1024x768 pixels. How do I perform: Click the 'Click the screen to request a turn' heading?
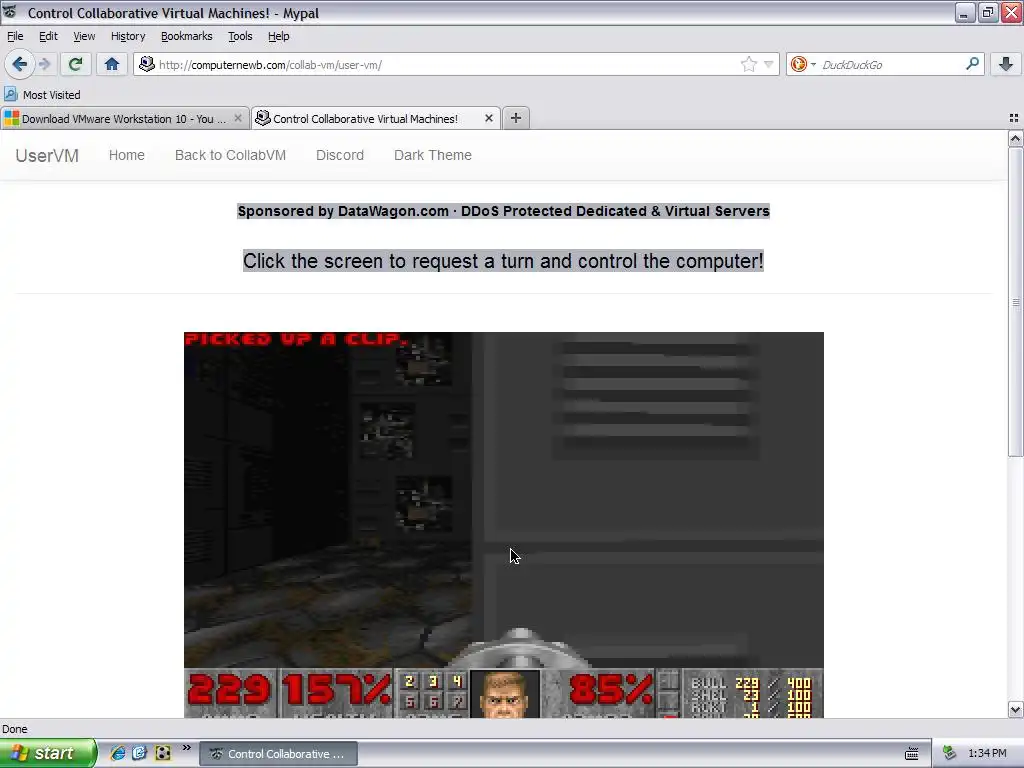[x=504, y=261]
